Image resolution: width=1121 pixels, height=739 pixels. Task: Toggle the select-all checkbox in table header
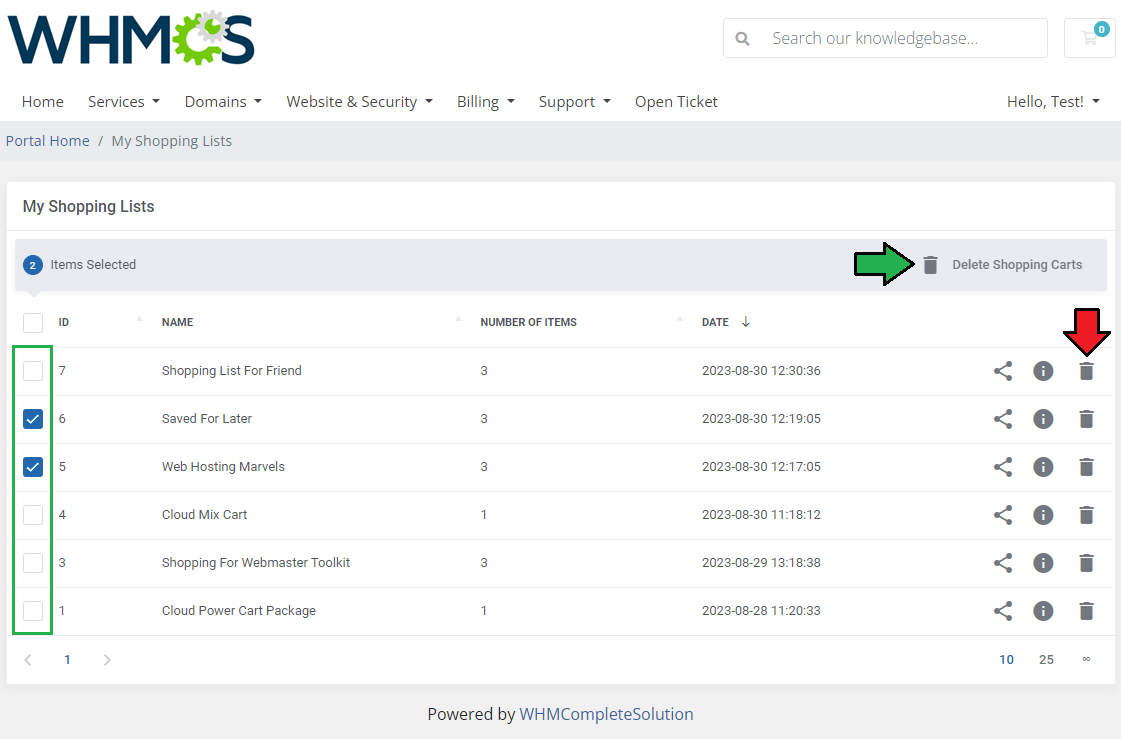tap(33, 322)
